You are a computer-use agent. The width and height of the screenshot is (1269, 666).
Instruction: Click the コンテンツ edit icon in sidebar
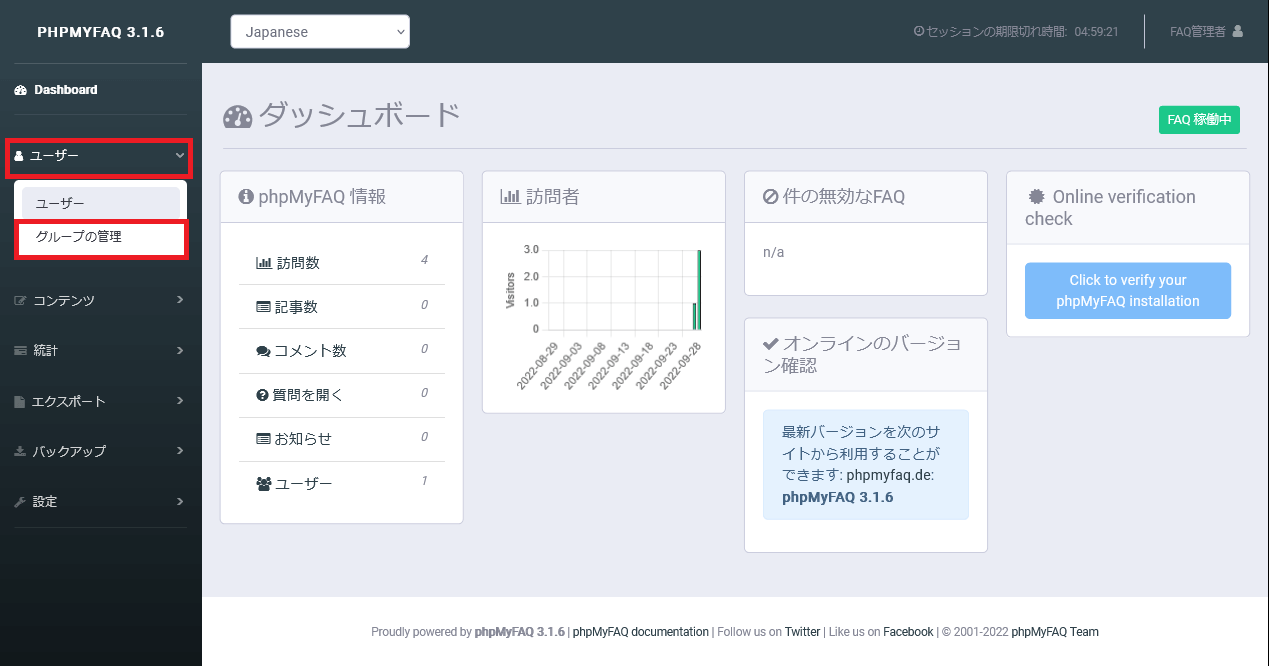tap(20, 300)
